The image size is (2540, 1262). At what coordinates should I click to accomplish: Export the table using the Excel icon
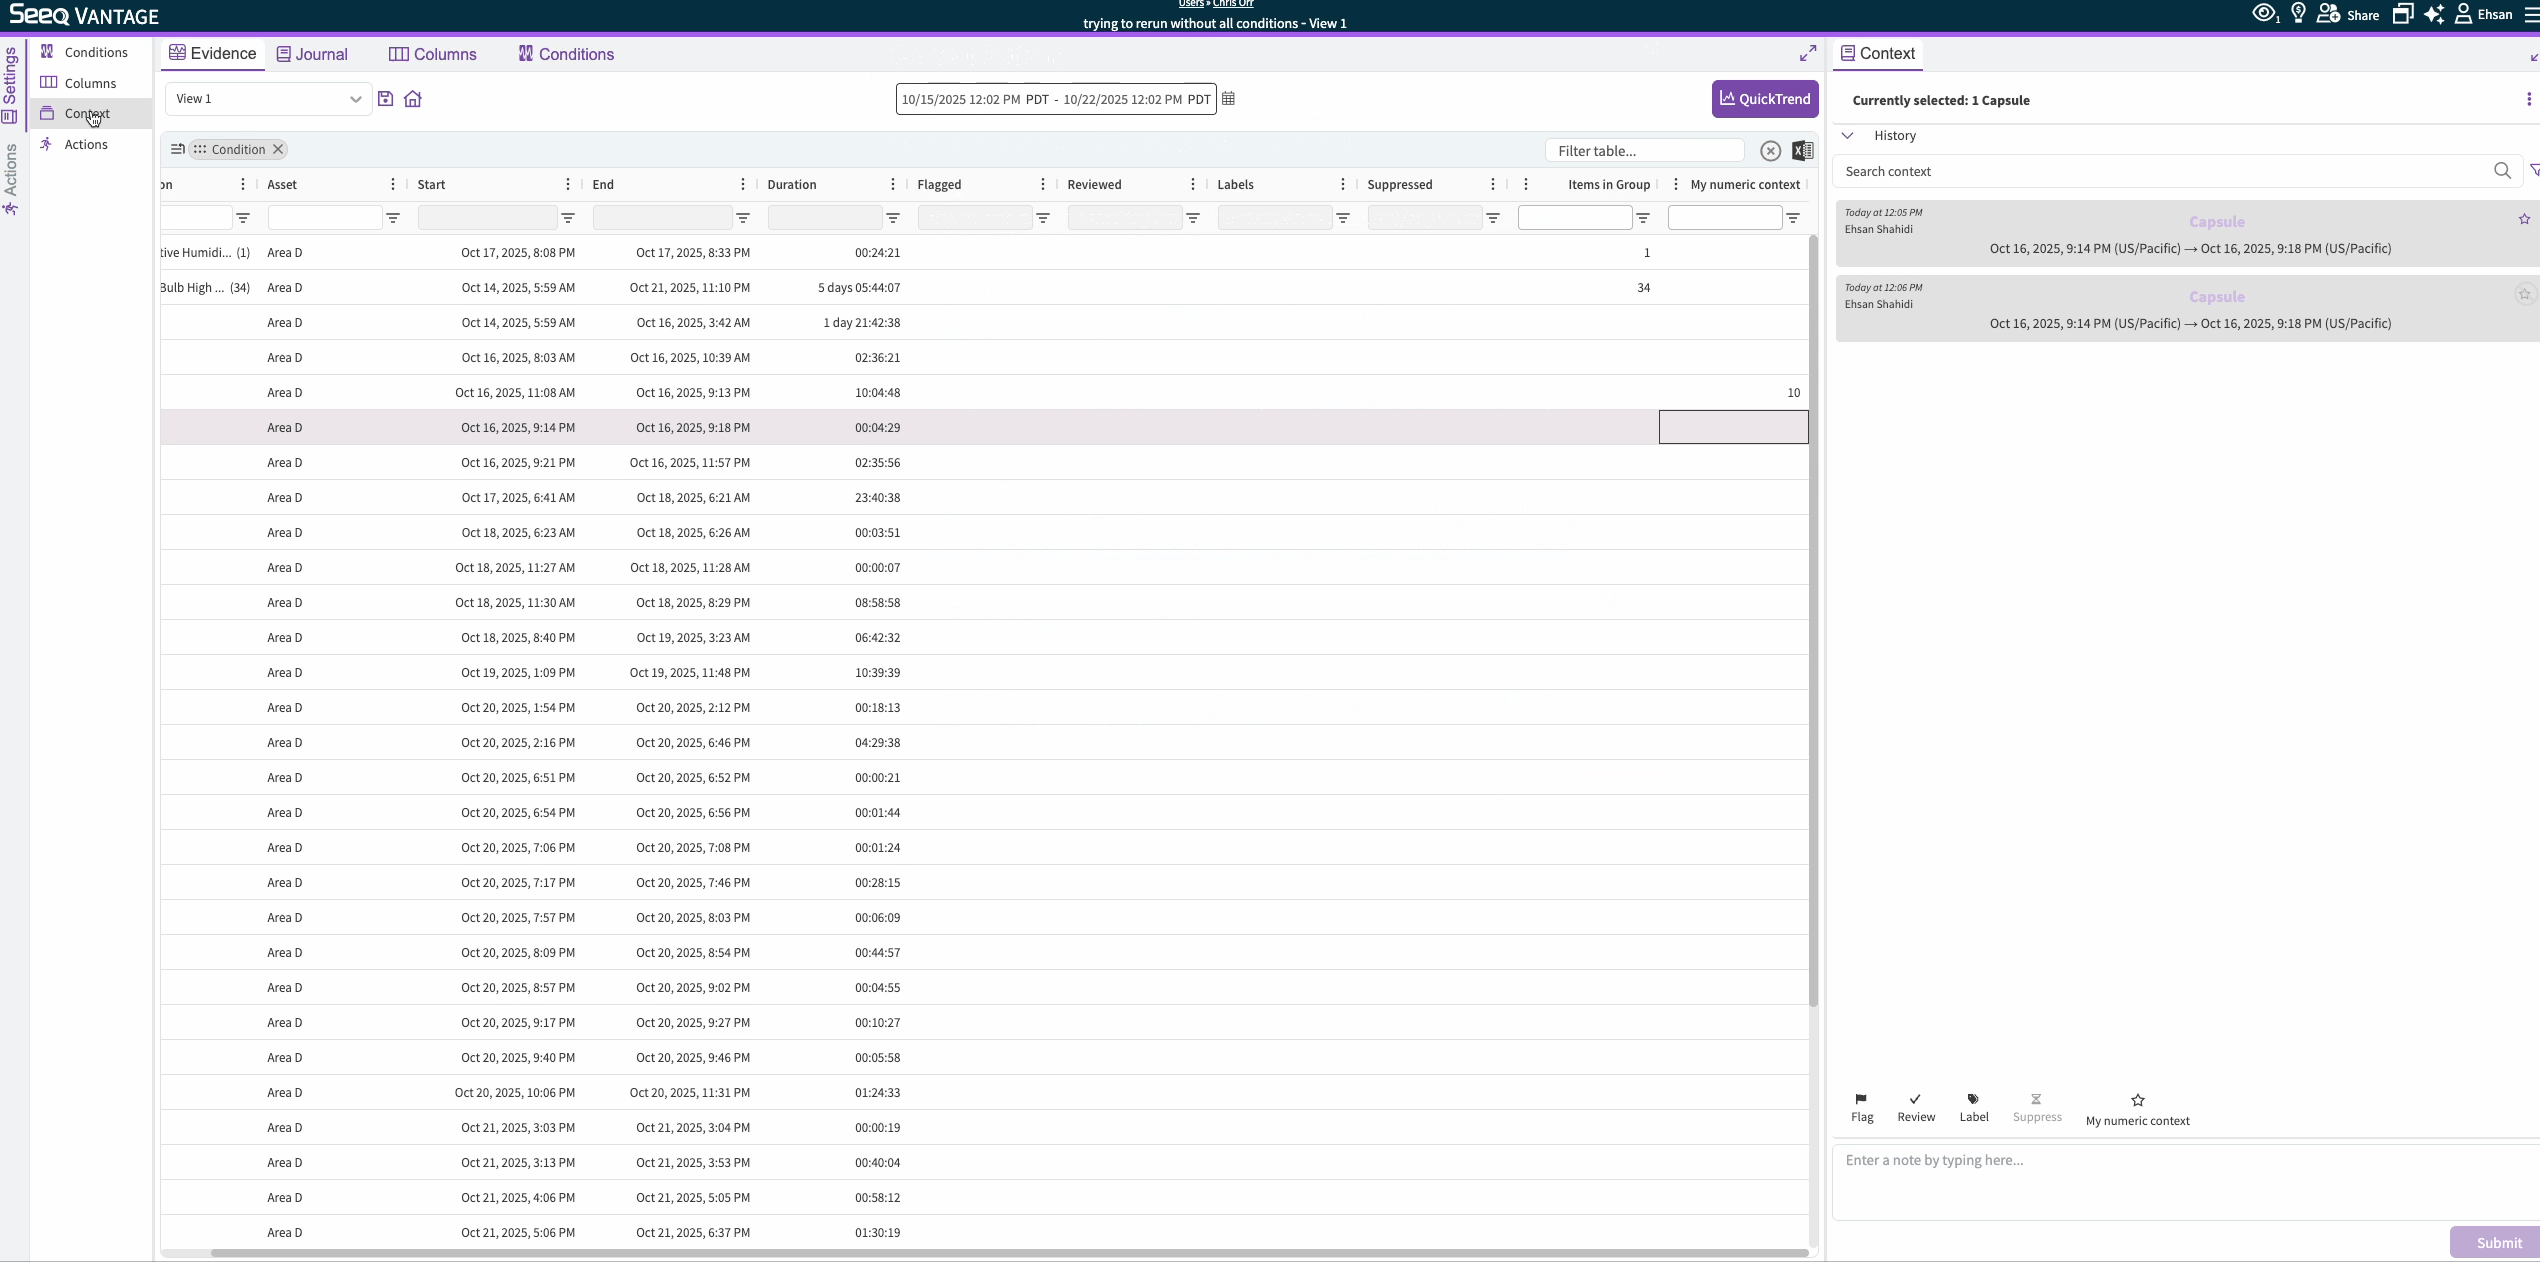point(1802,151)
